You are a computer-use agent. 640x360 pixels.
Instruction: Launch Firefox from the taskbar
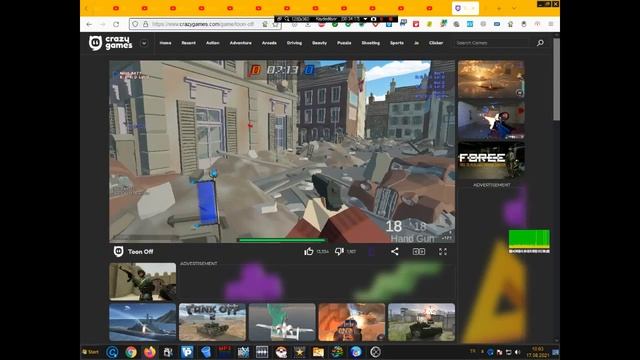(150, 352)
